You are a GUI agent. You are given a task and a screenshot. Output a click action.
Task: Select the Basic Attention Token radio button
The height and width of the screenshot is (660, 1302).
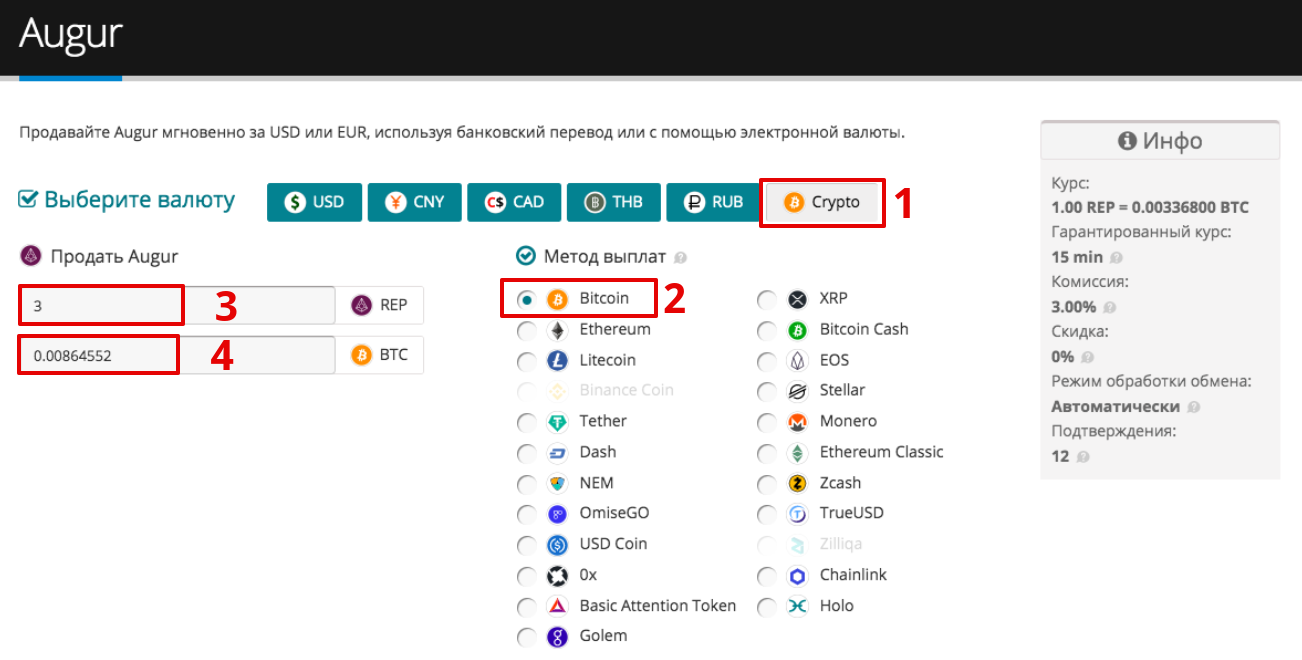526,607
